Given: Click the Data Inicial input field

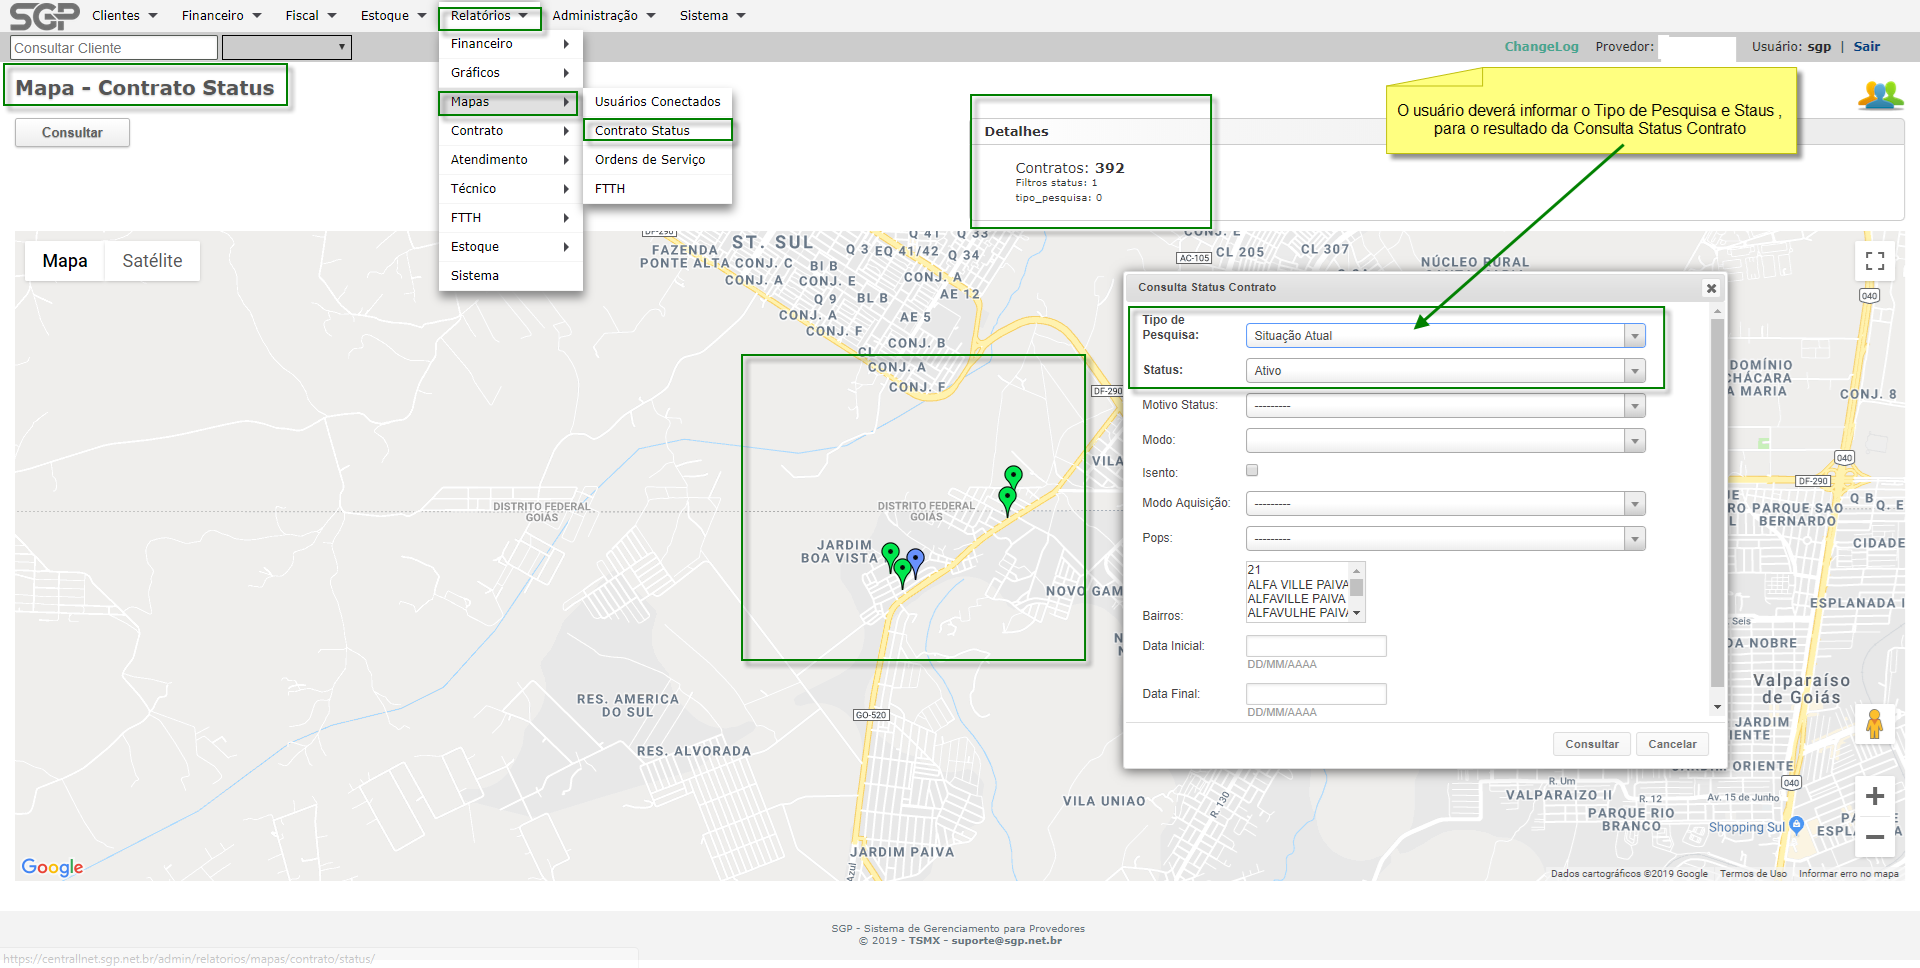Looking at the screenshot, I should tap(1316, 646).
